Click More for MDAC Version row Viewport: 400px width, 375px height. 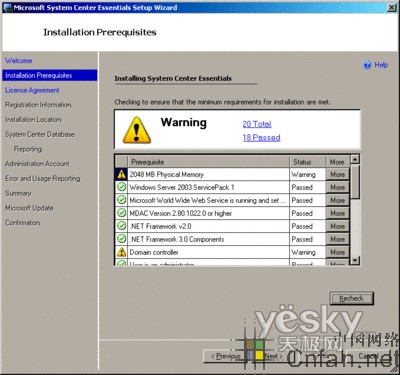pyautogui.click(x=337, y=213)
